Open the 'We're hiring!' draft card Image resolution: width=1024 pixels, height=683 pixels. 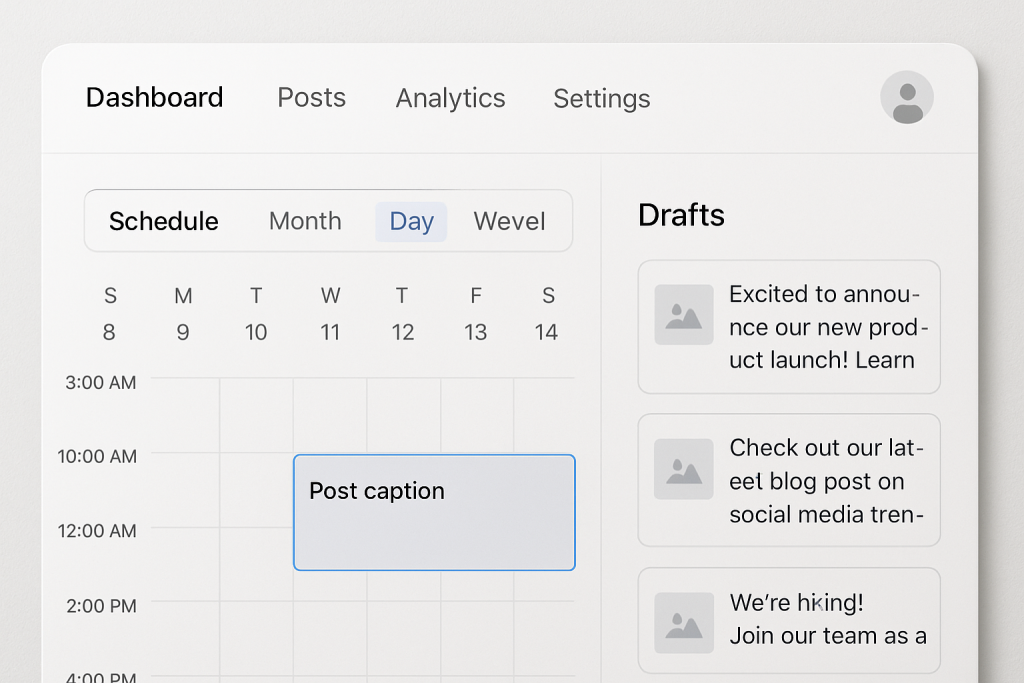(x=789, y=620)
